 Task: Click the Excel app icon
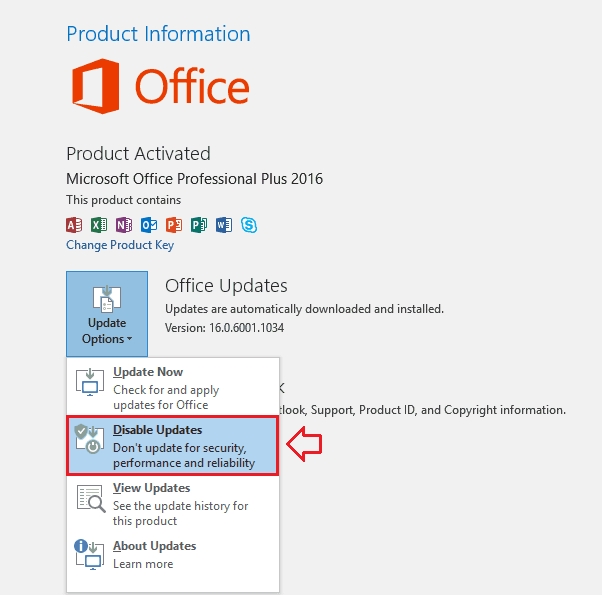click(x=99, y=225)
